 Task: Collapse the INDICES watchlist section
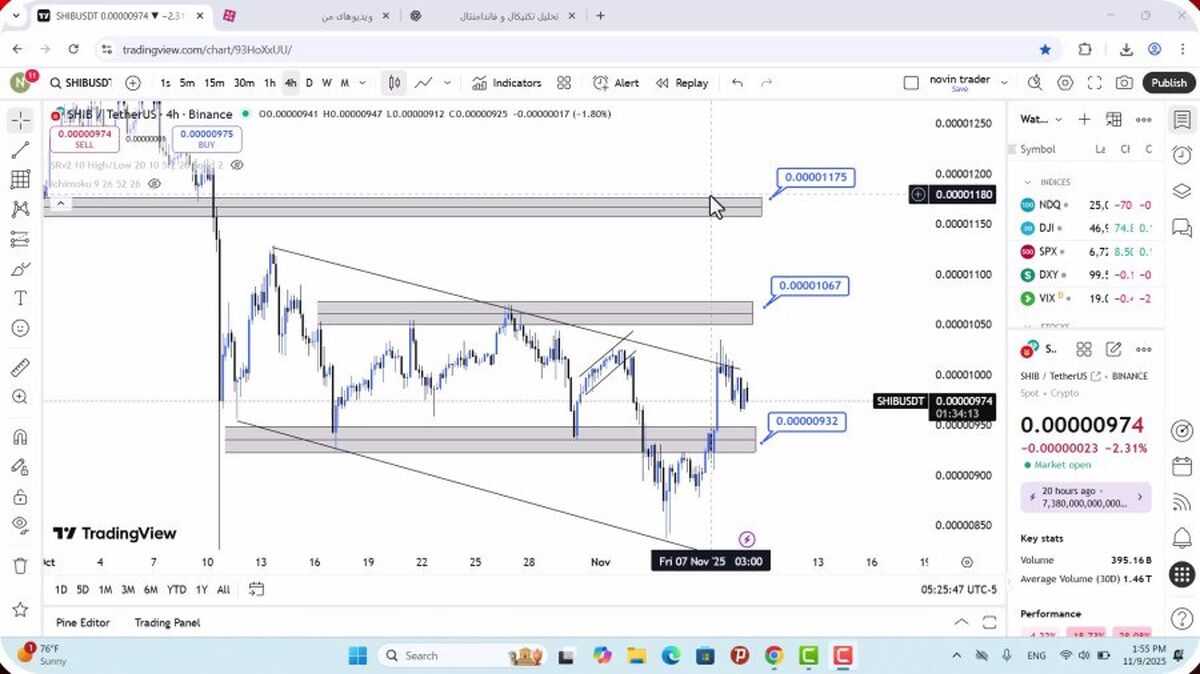point(1028,182)
